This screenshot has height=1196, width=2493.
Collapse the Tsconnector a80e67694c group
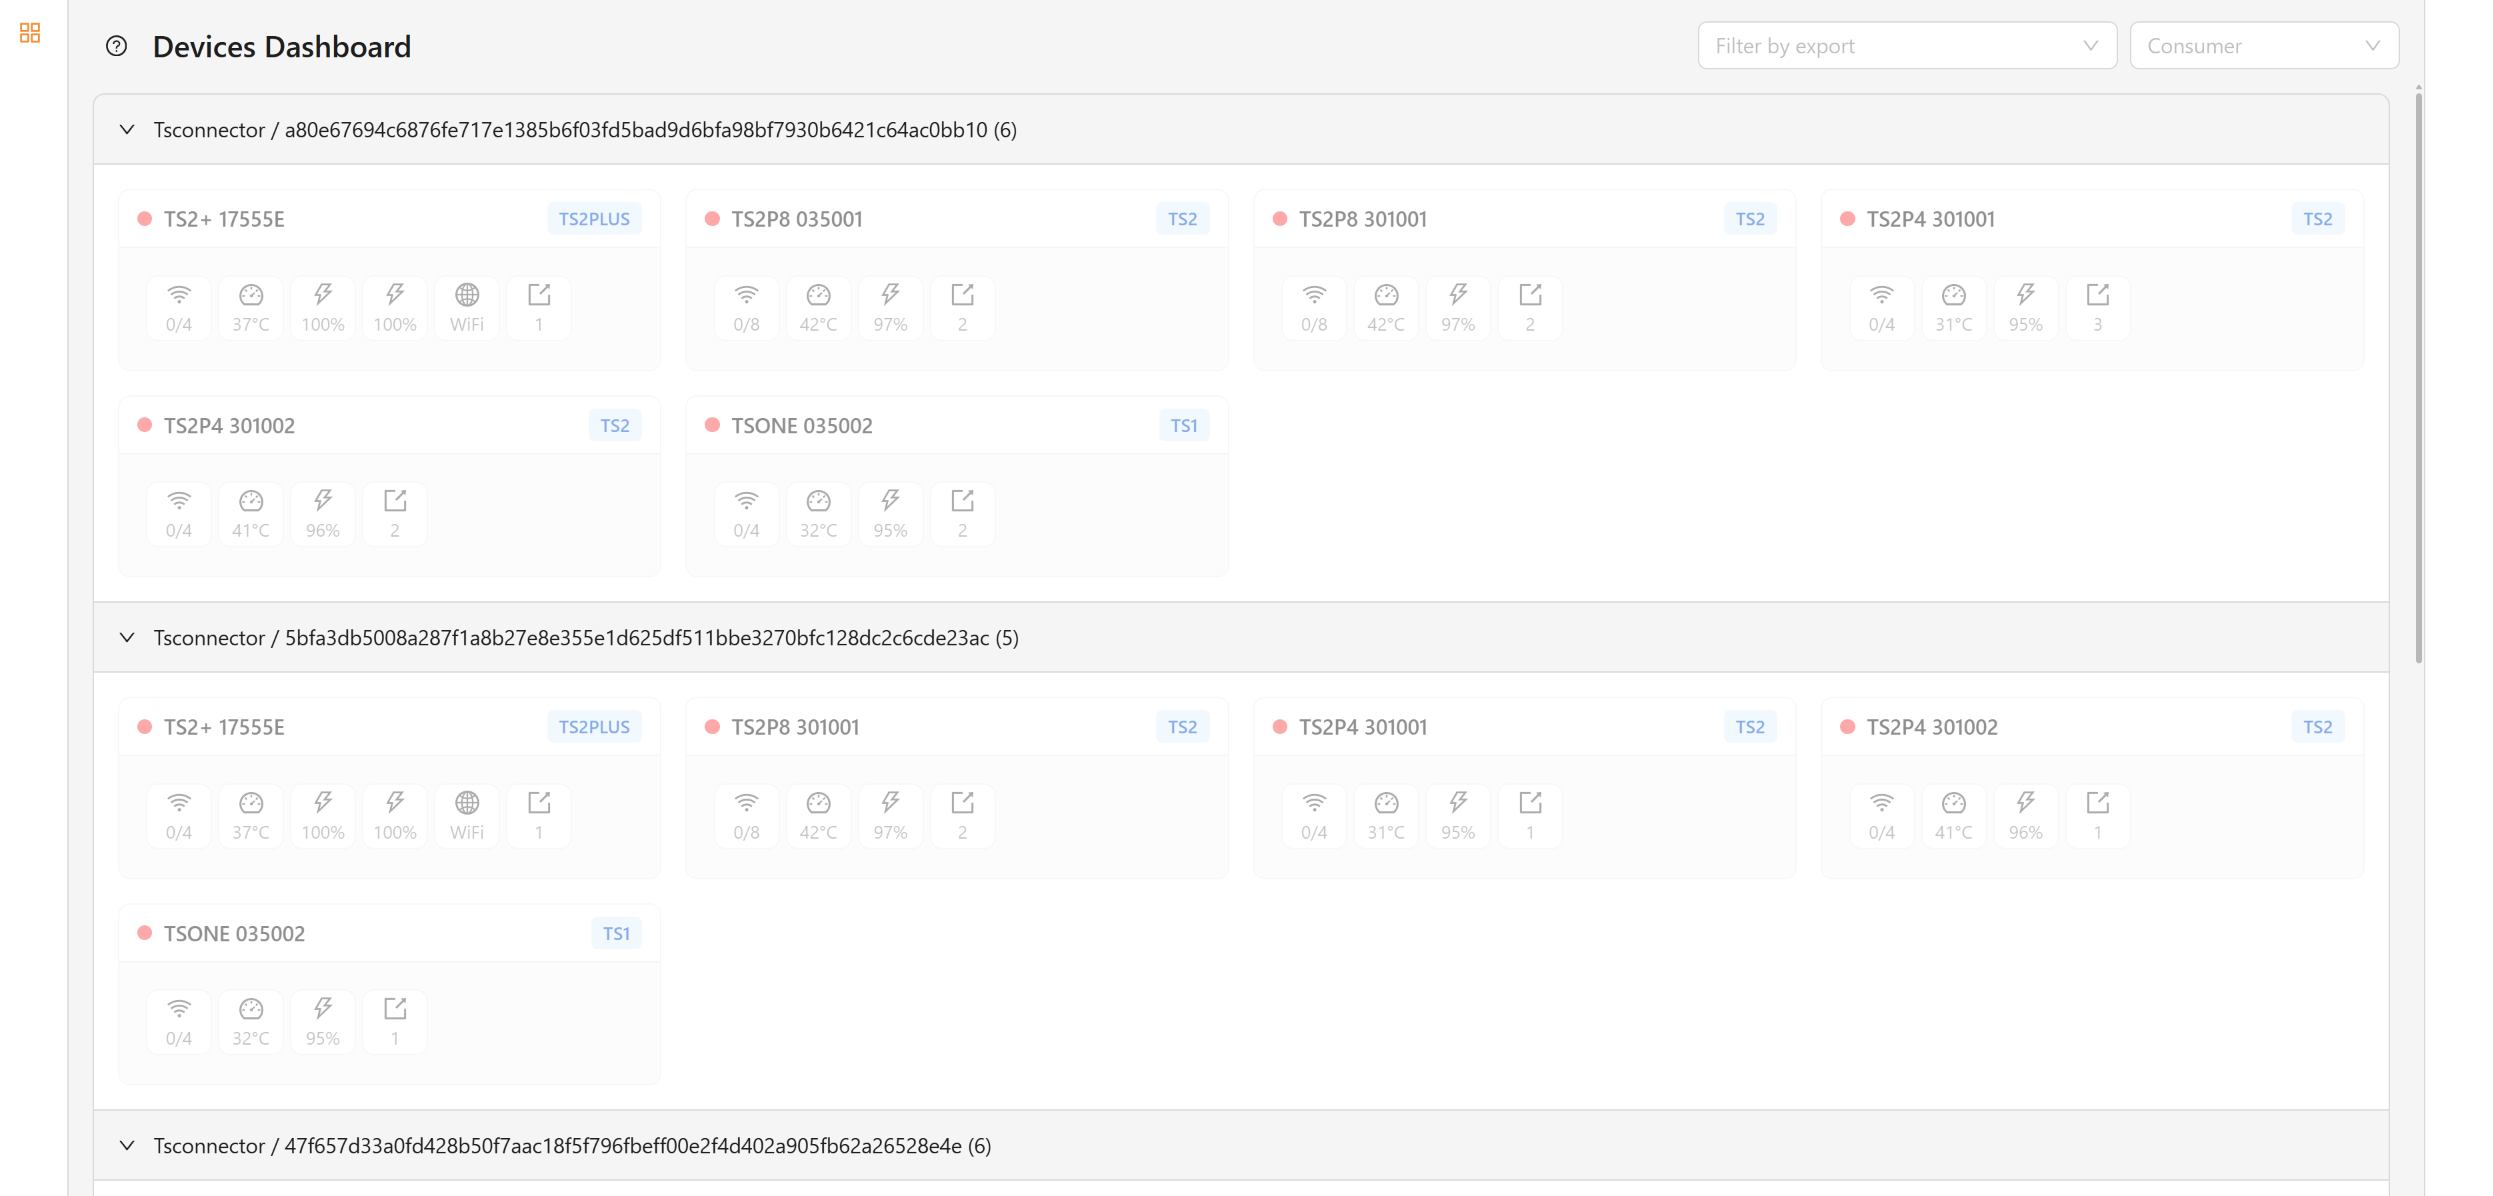point(127,130)
